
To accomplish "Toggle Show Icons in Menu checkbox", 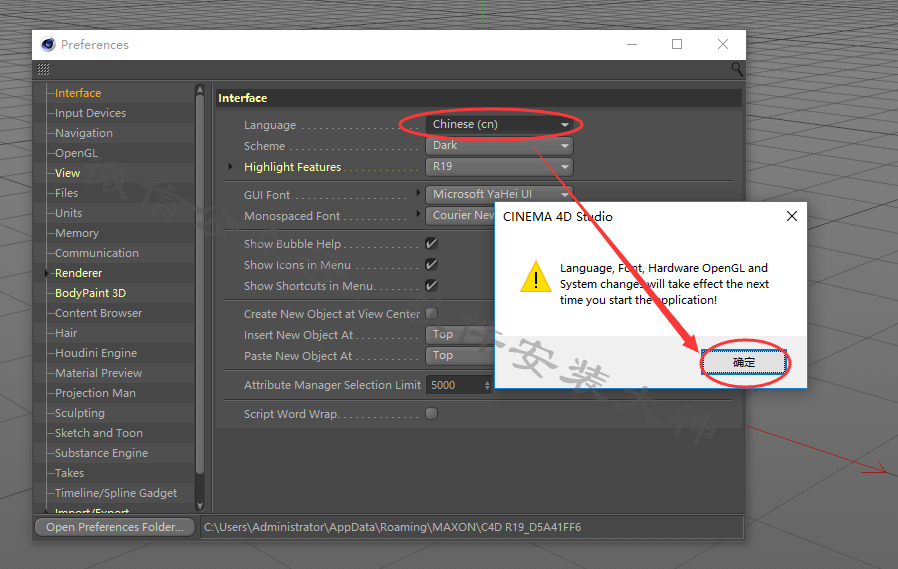I will tap(431, 264).
